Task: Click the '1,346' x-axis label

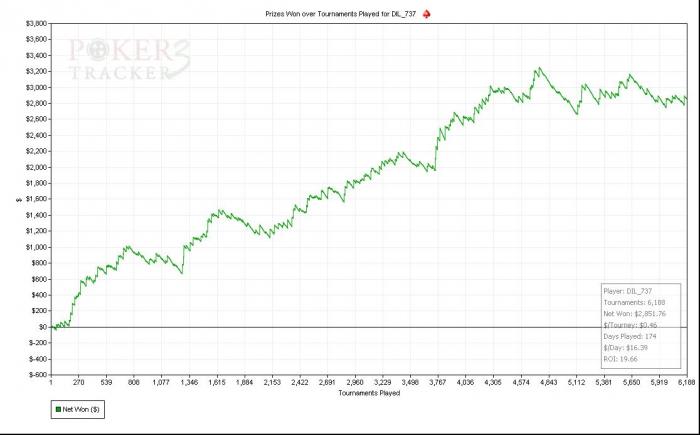Action: (189, 382)
